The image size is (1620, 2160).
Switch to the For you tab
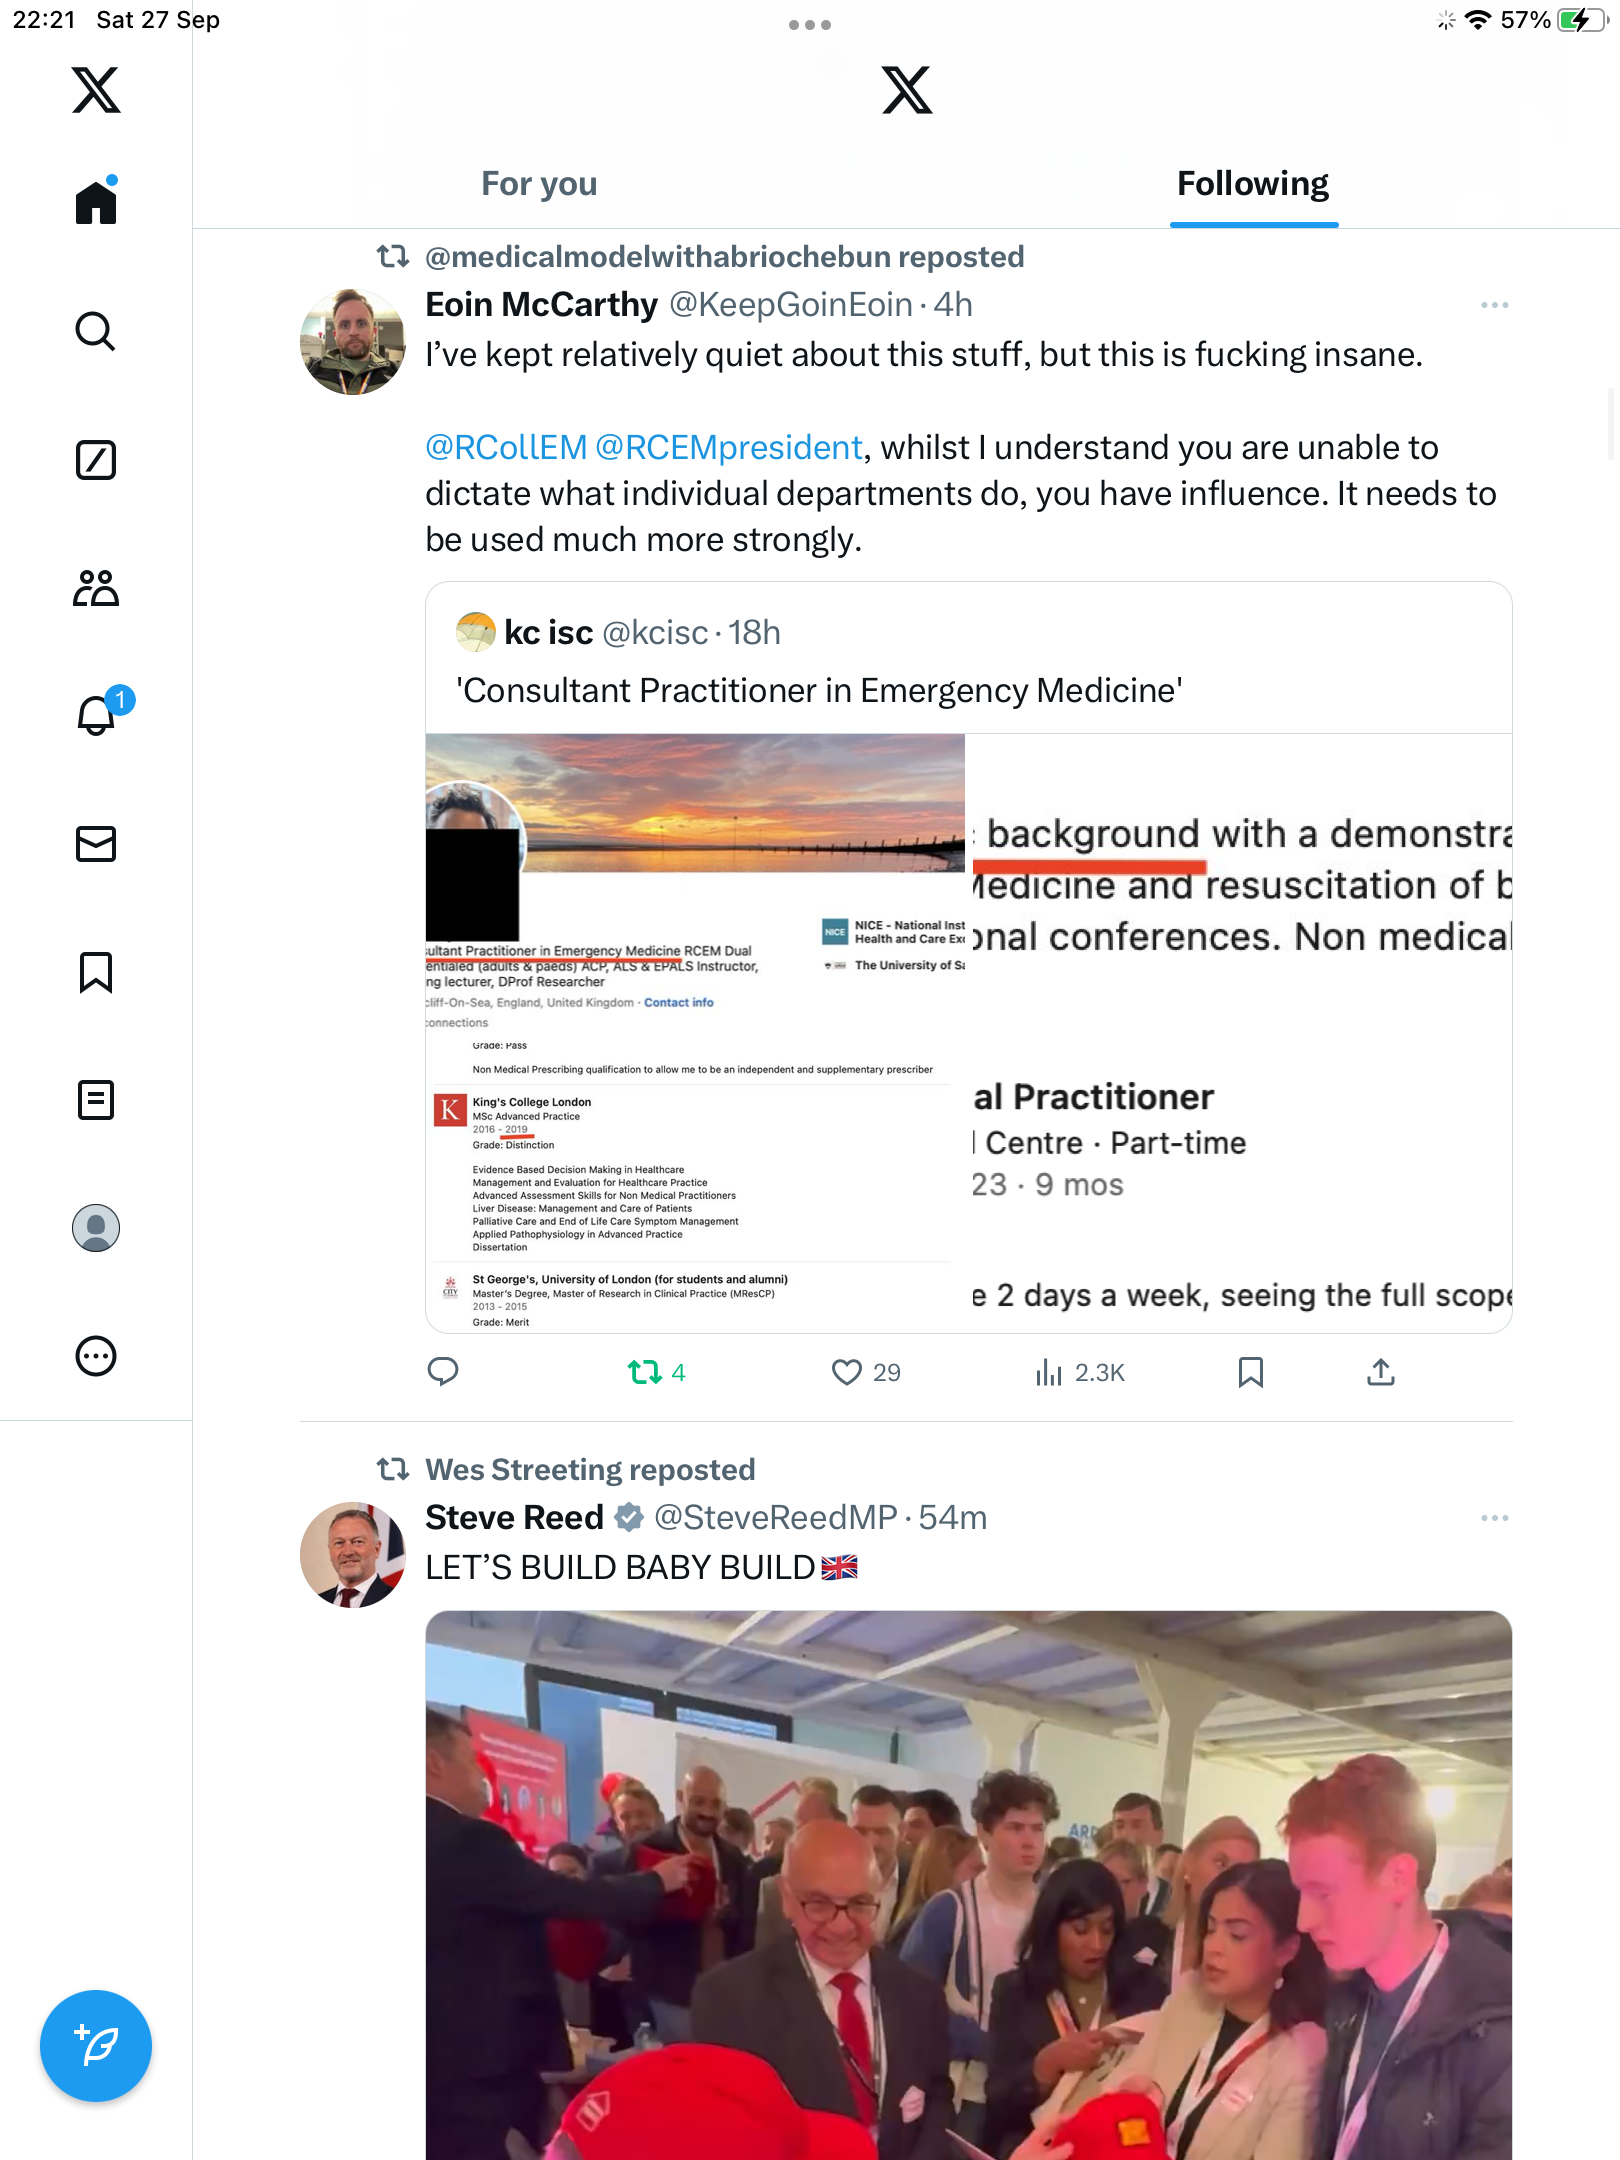(x=539, y=184)
